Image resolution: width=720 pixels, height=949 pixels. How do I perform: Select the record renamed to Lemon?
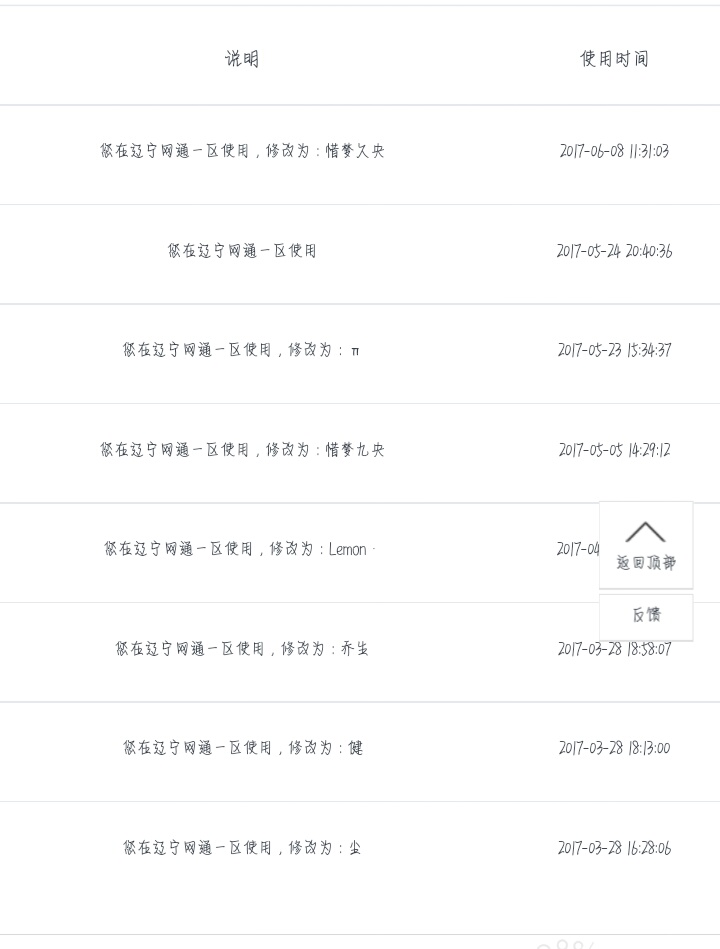[240, 549]
